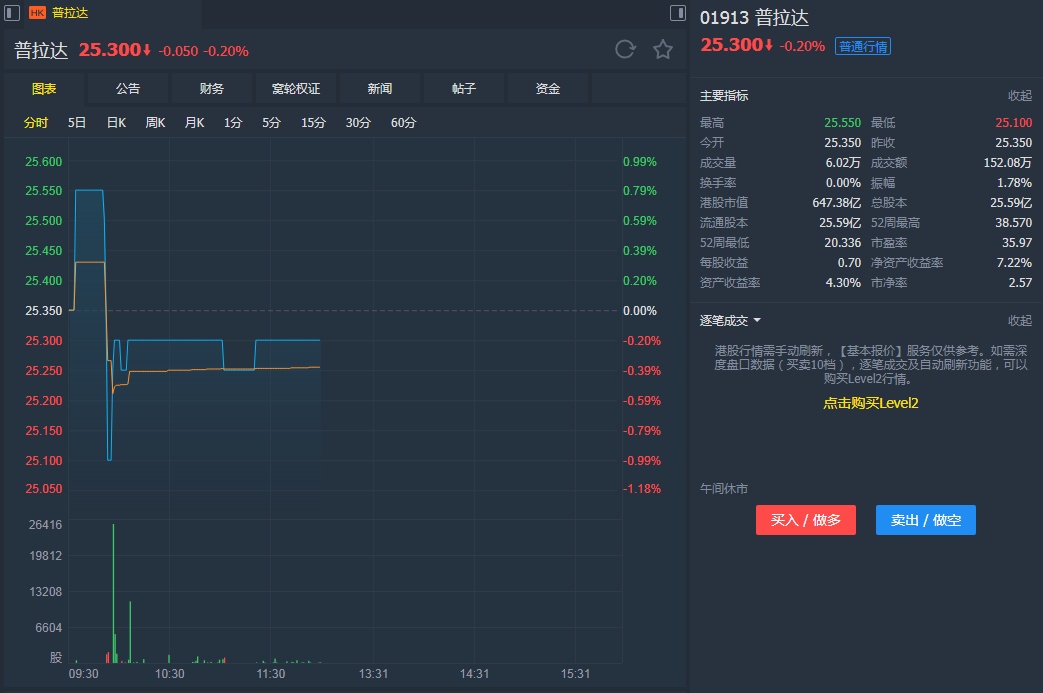This screenshot has width=1043, height=693.
Task: Click the 市盈率 value 35.97
Action: pos(1017,242)
